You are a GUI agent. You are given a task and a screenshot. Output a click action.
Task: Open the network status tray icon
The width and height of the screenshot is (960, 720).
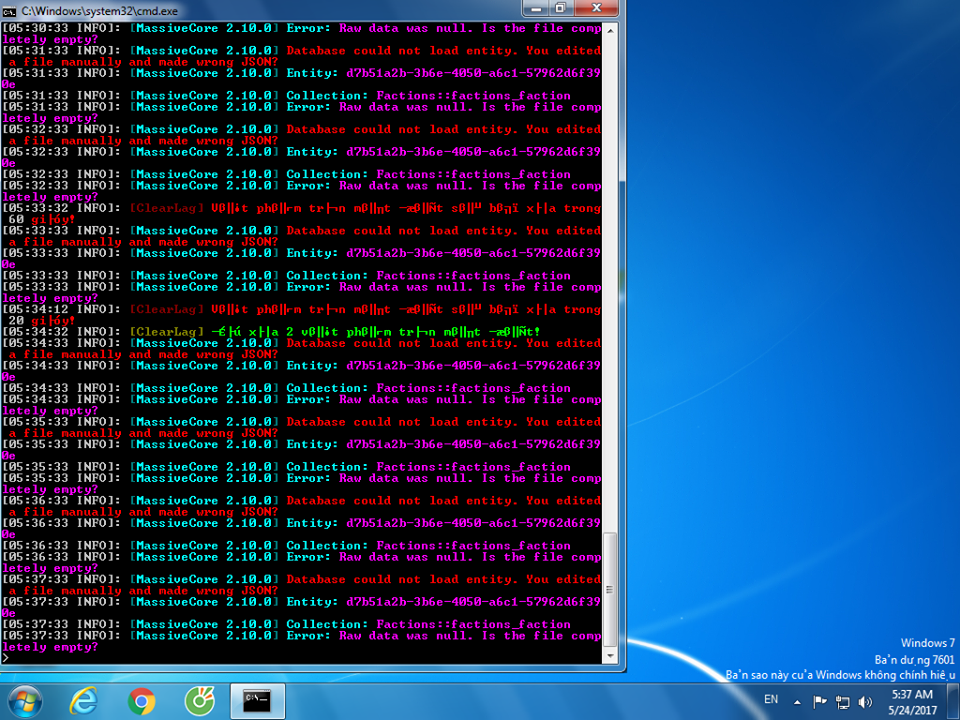(x=843, y=702)
